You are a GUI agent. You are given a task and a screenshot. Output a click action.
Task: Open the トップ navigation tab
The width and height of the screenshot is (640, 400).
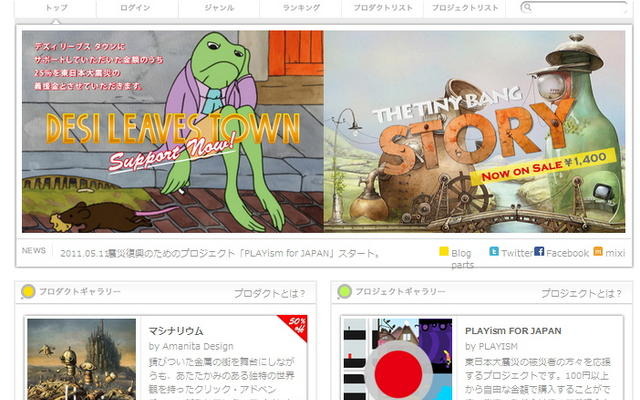(x=56, y=8)
